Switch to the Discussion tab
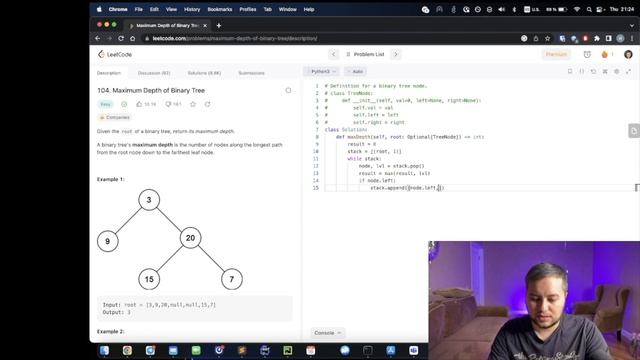 pyautogui.click(x=154, y=73)
